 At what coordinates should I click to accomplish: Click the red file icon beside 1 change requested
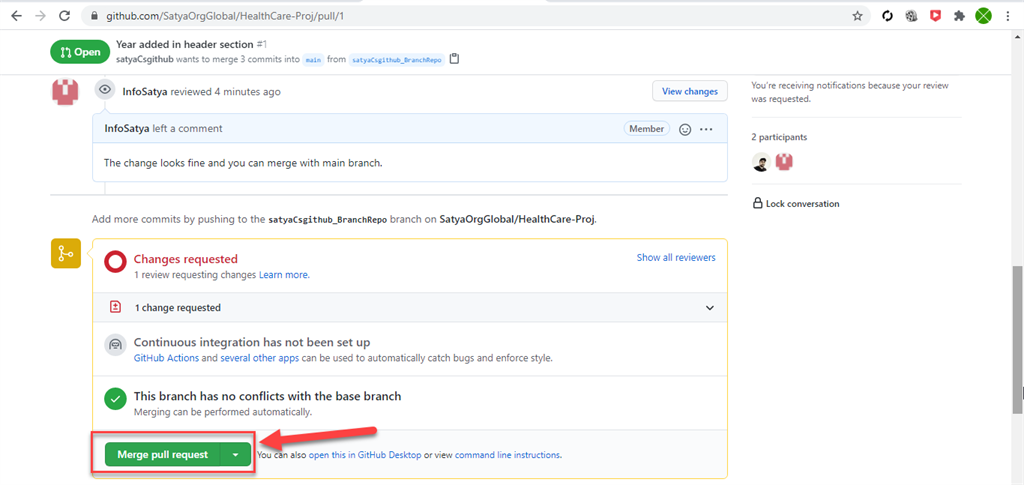tap(116, 307)
